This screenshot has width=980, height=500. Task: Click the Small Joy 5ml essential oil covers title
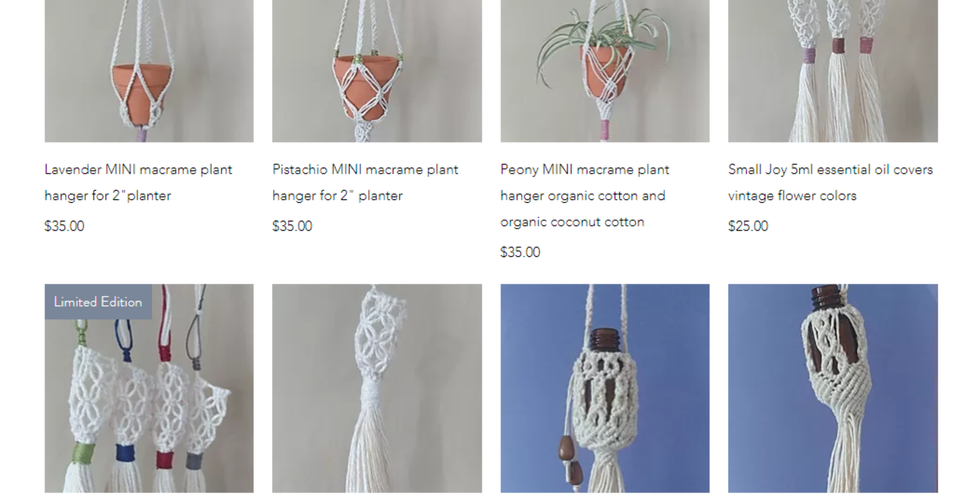click(x=830, y=182)
